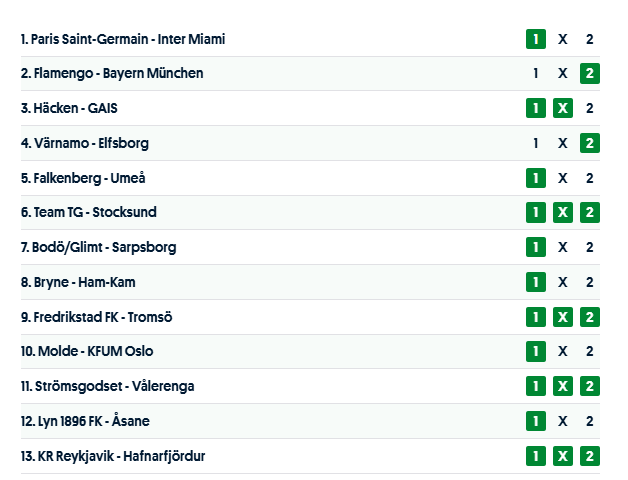This screenshot has height=480, width=628.
Task: Toggle X off for Häcken - GAIS
Action: 562,108
